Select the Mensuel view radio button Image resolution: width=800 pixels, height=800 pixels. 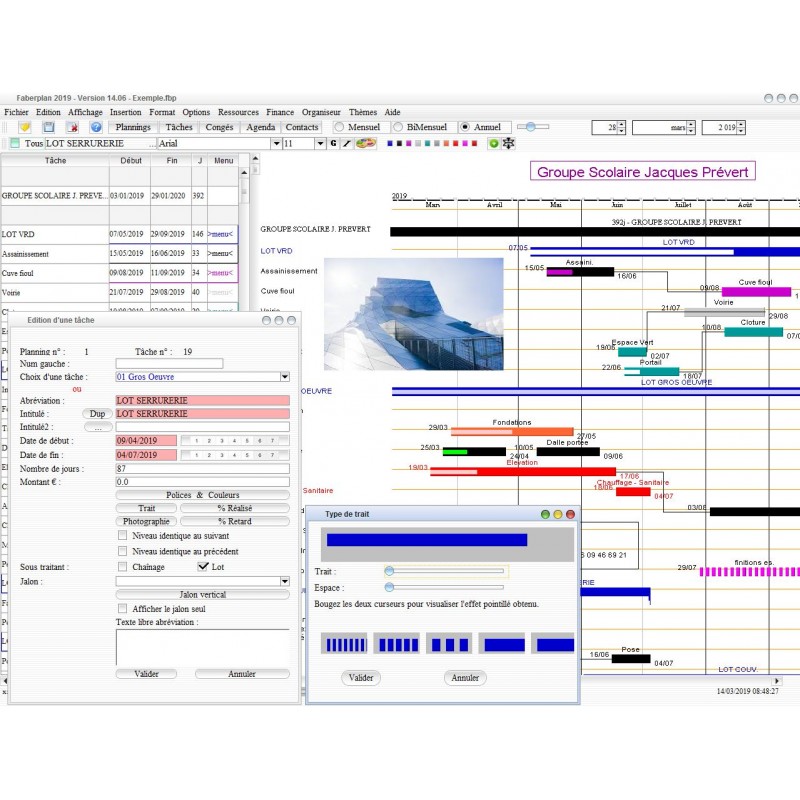tap(339, 127)
